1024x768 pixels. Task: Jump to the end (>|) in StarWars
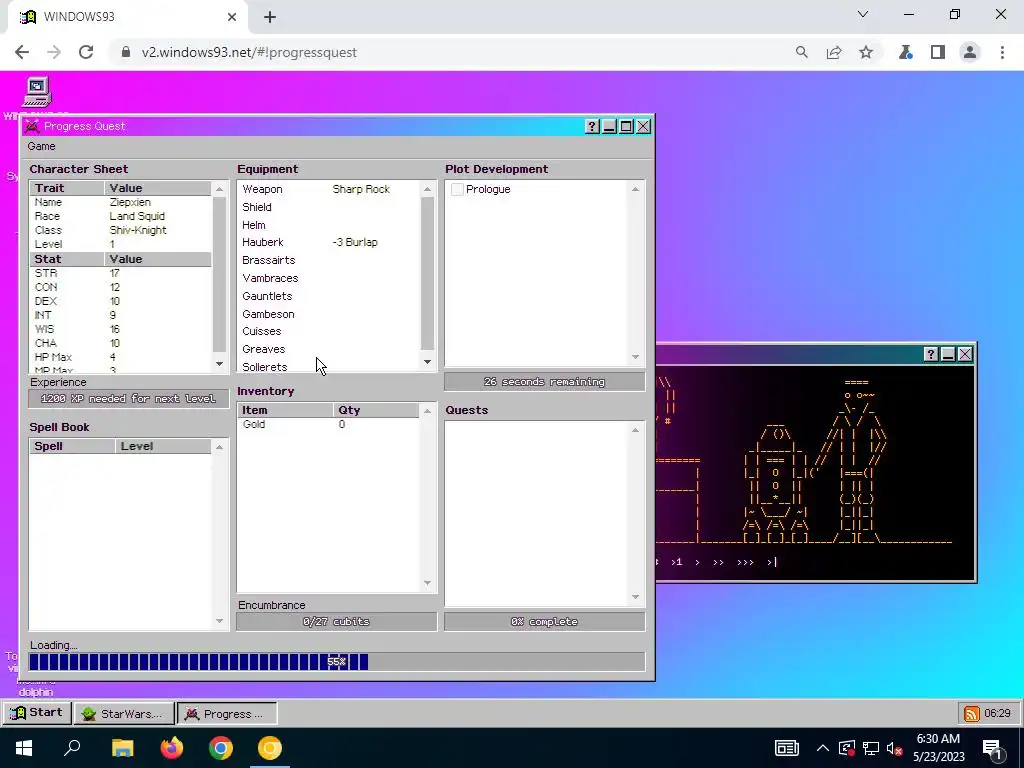tap(772, 562)
